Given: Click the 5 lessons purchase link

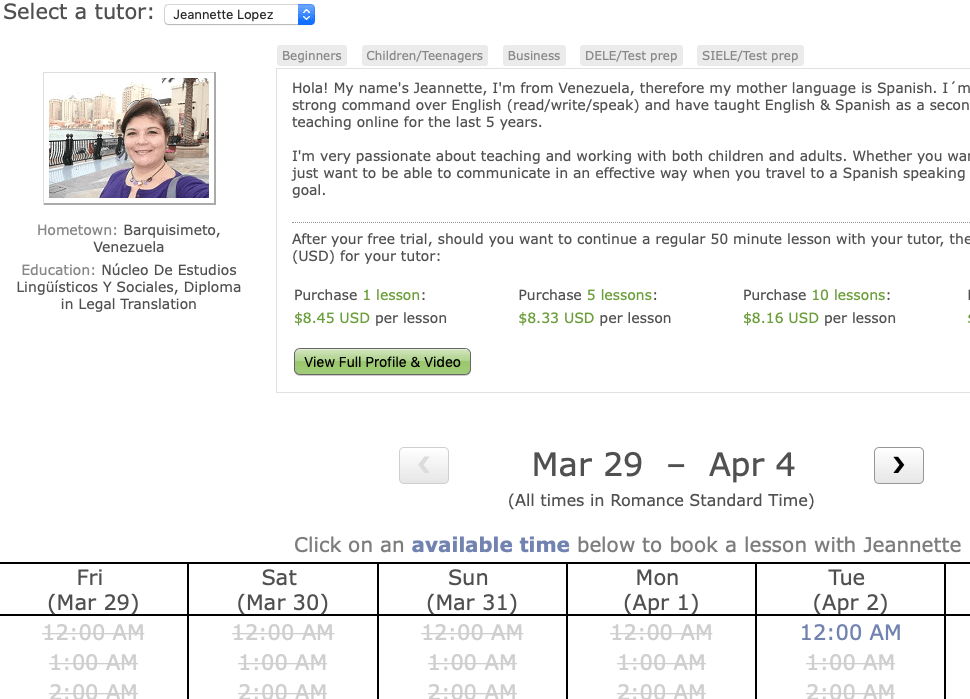Looking at the screenshot, I should pyautogui.click(x=620, y=295).
